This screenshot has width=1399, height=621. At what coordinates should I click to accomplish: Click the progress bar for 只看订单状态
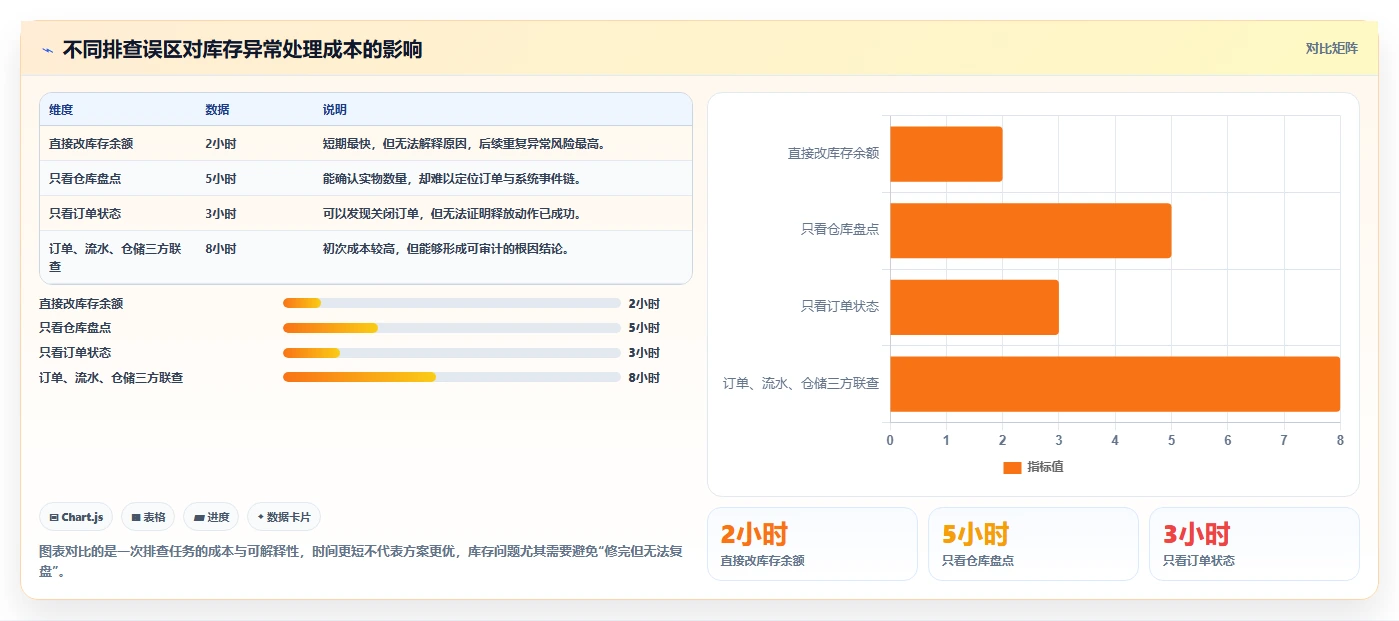coord(452,353)
